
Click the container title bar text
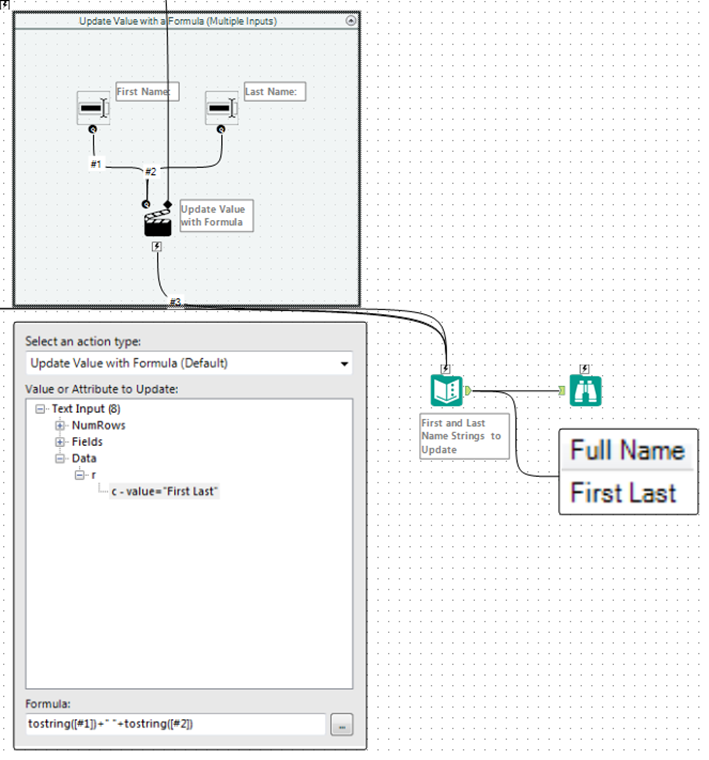(x=178, y=21)
